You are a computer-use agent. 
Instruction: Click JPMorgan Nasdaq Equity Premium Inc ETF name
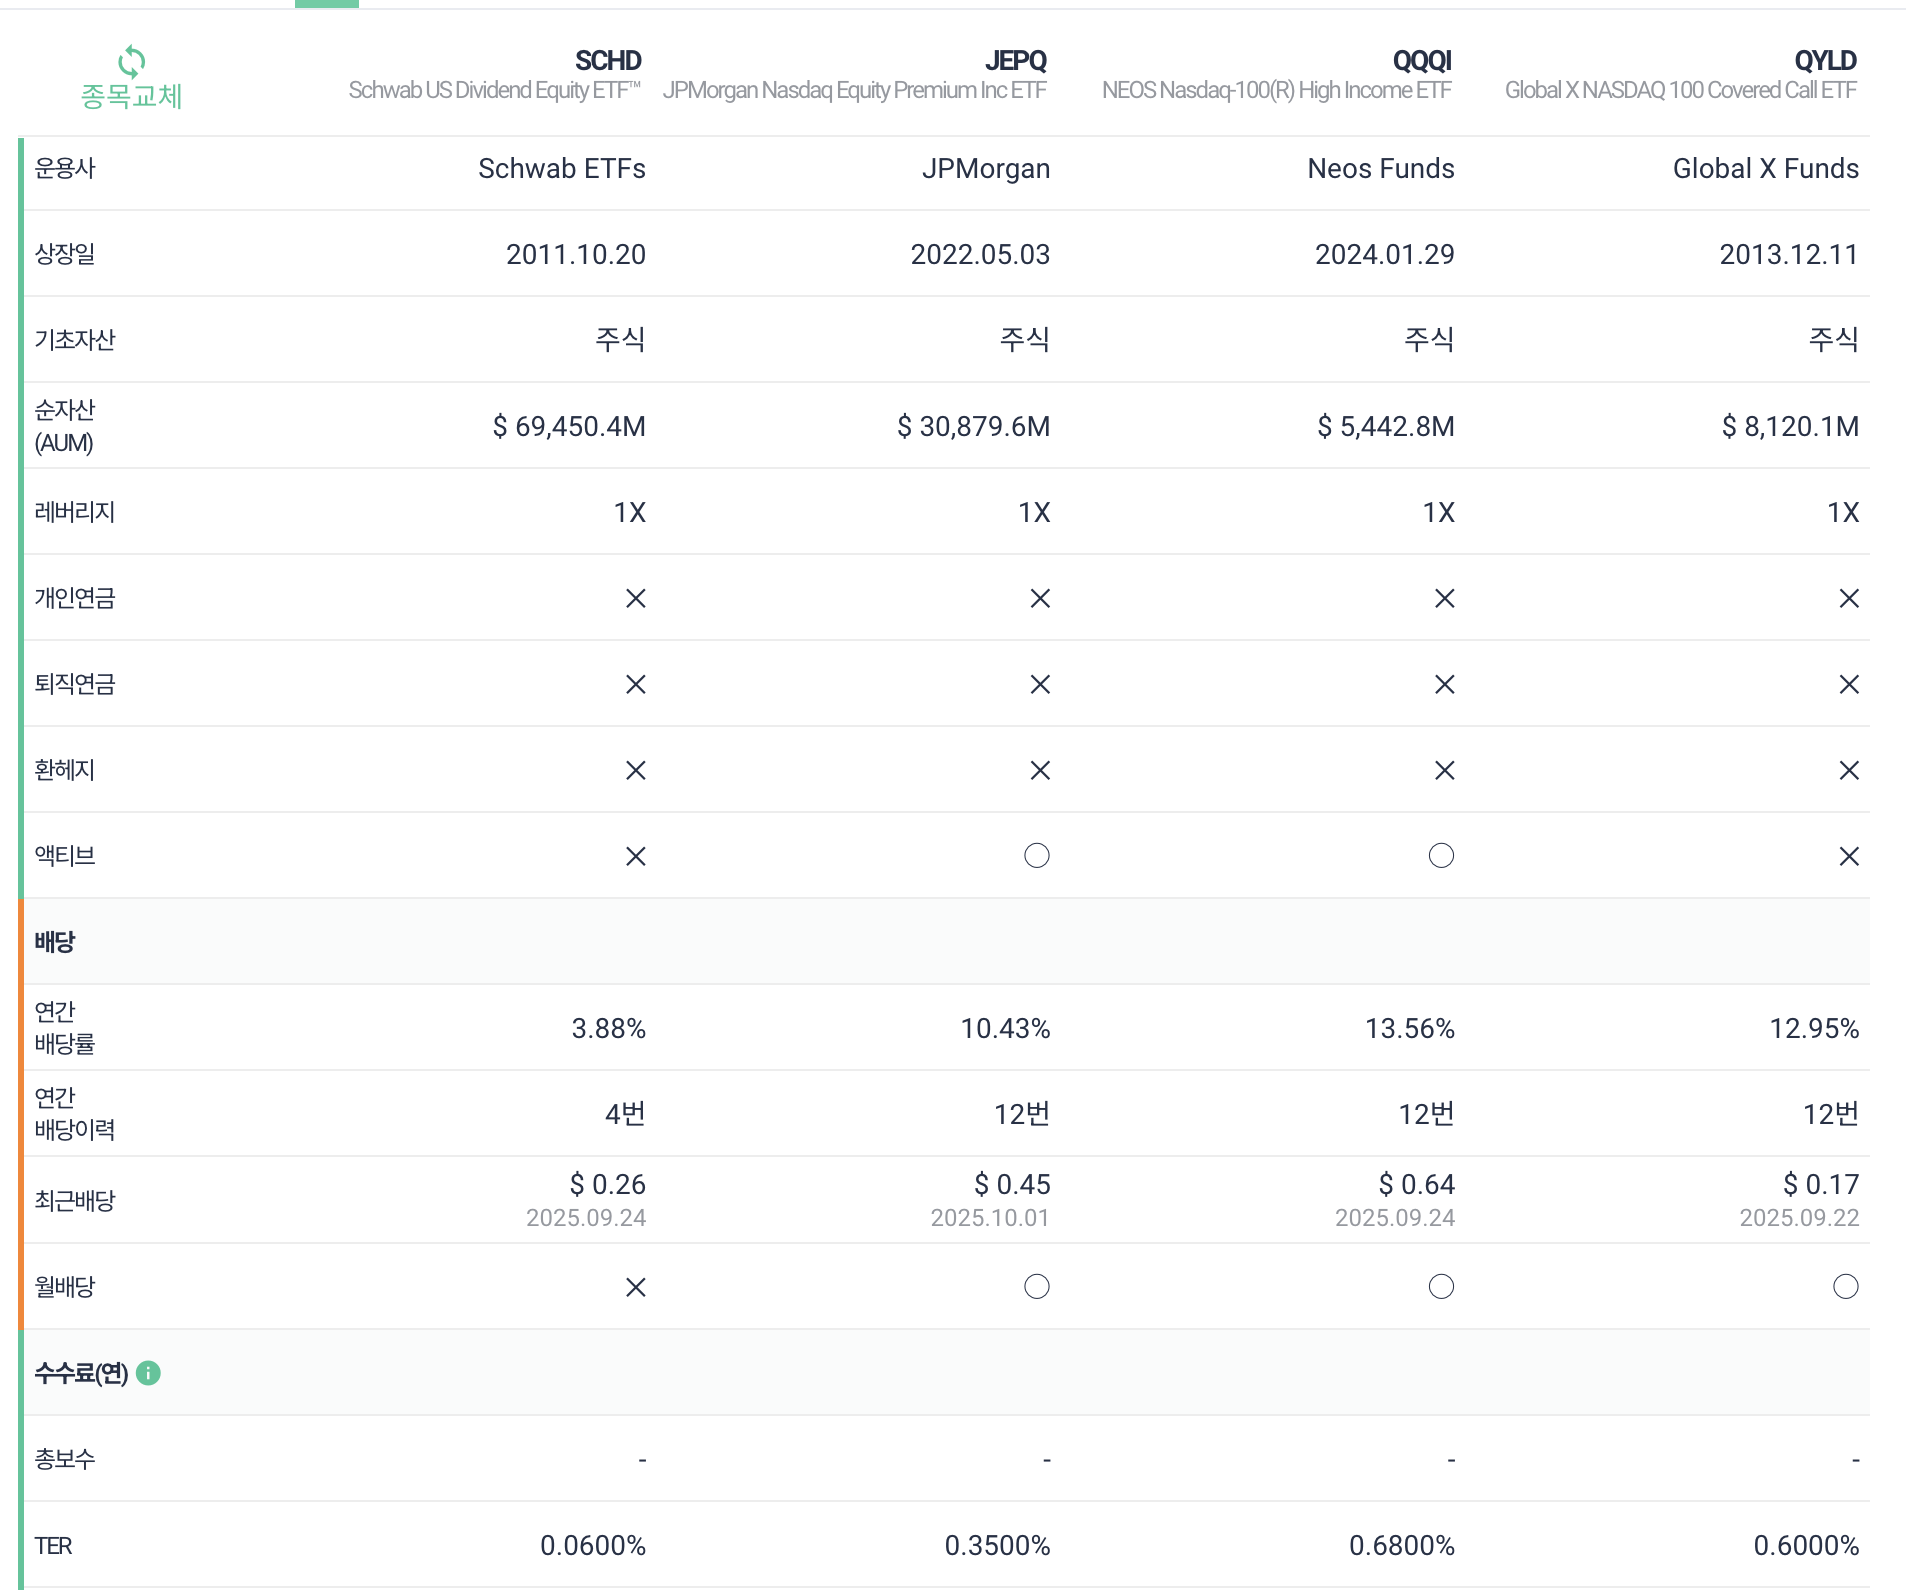854,91
